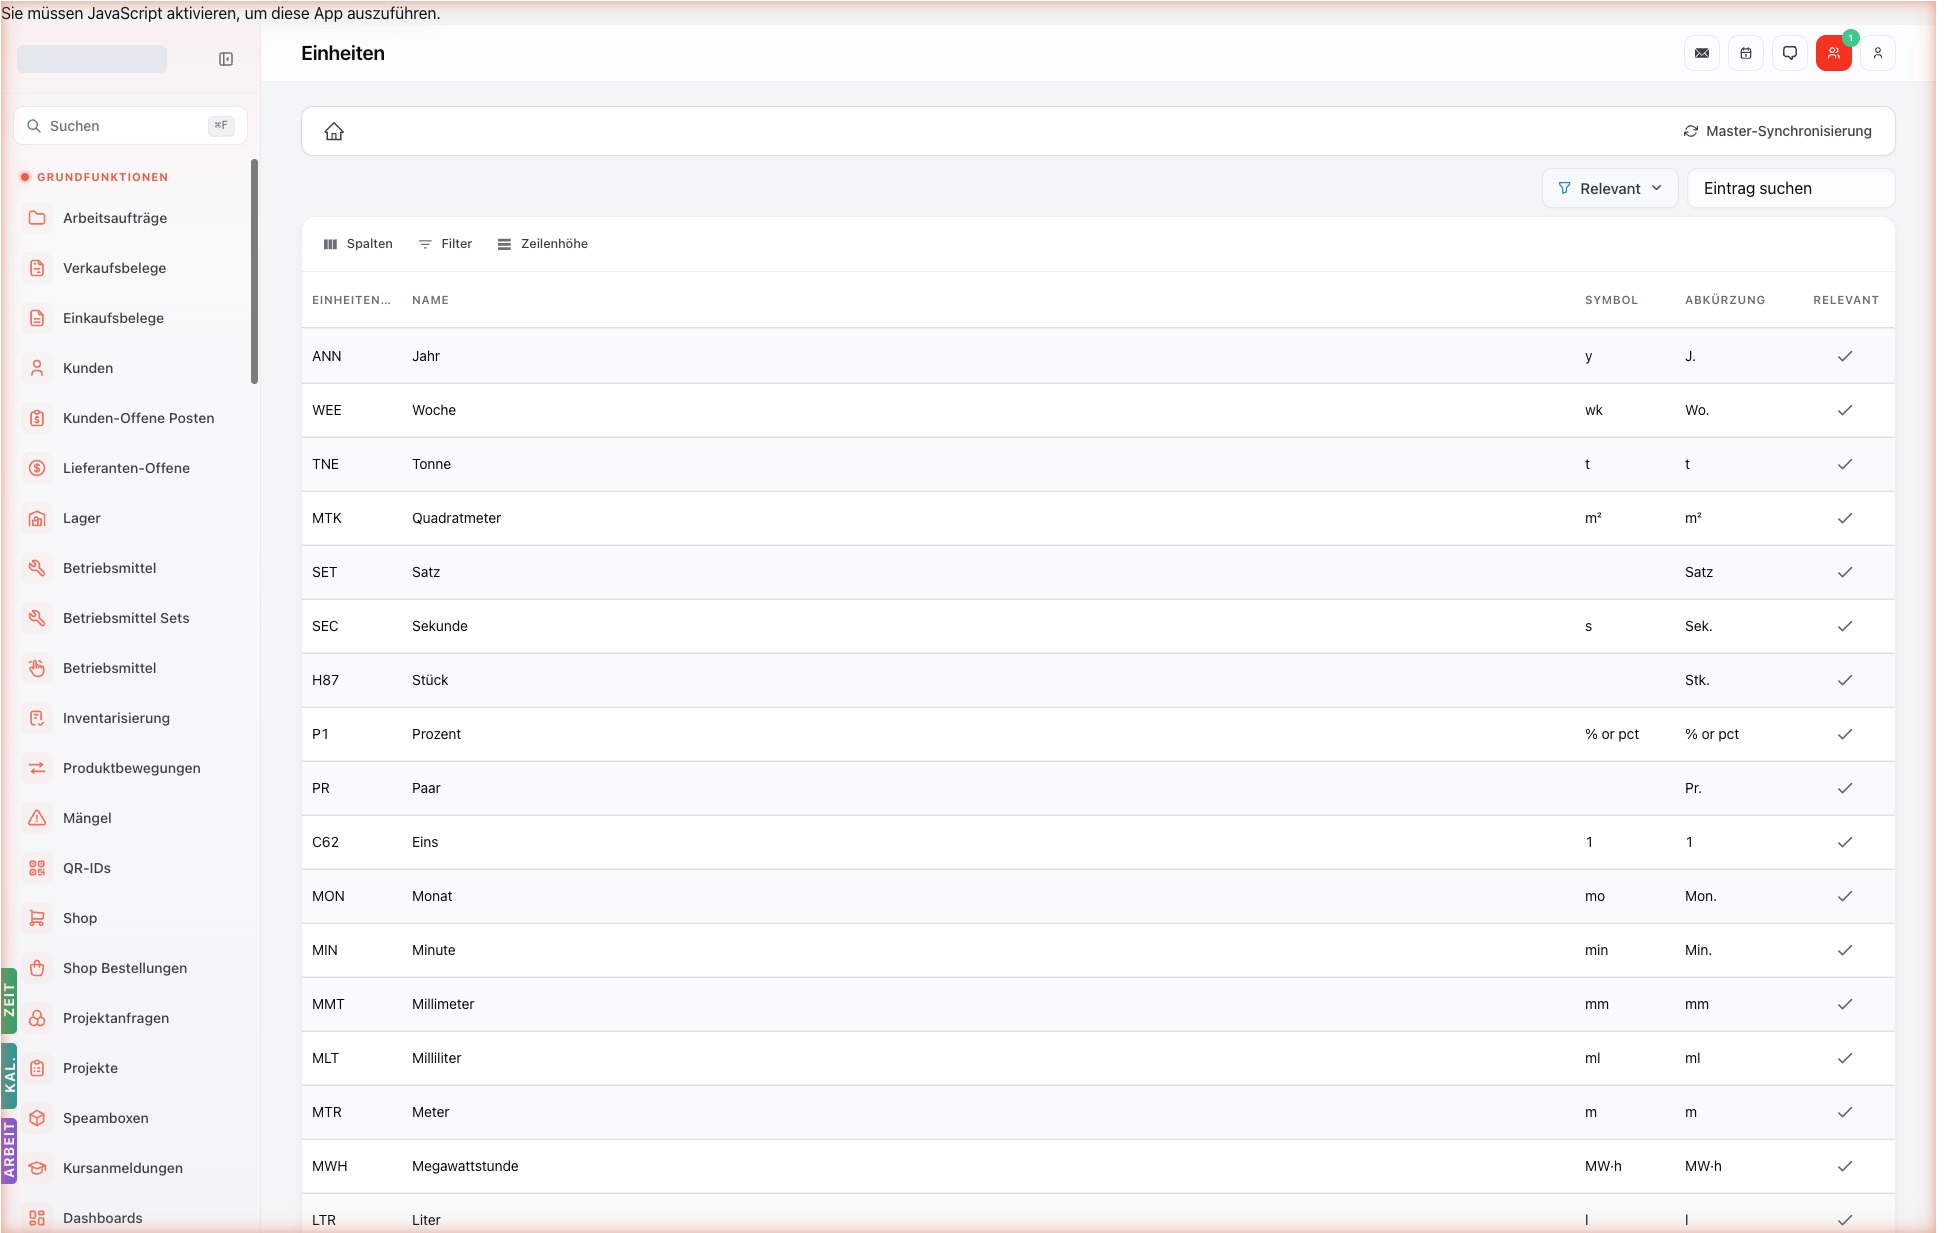Toggle relevant checkmark for Tonne row
The width and height of the screenshot is (1945, 1233).
point(1845,464)
